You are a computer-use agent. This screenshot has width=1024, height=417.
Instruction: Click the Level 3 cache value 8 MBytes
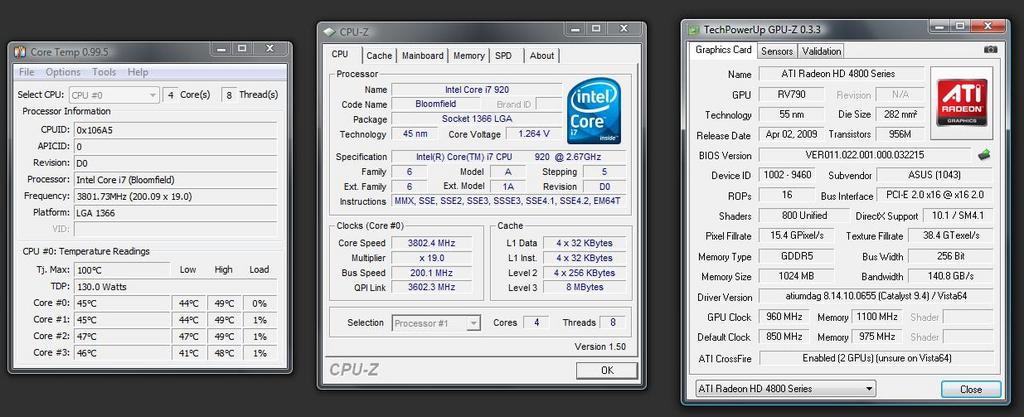tap(584, 287)
